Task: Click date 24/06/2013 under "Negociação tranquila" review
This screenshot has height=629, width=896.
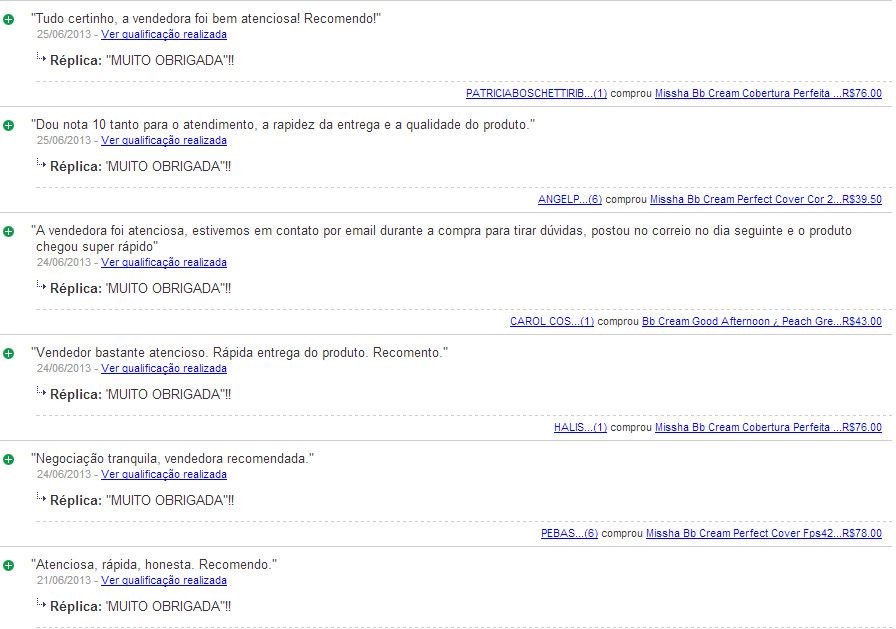Action: click(64, 474)
